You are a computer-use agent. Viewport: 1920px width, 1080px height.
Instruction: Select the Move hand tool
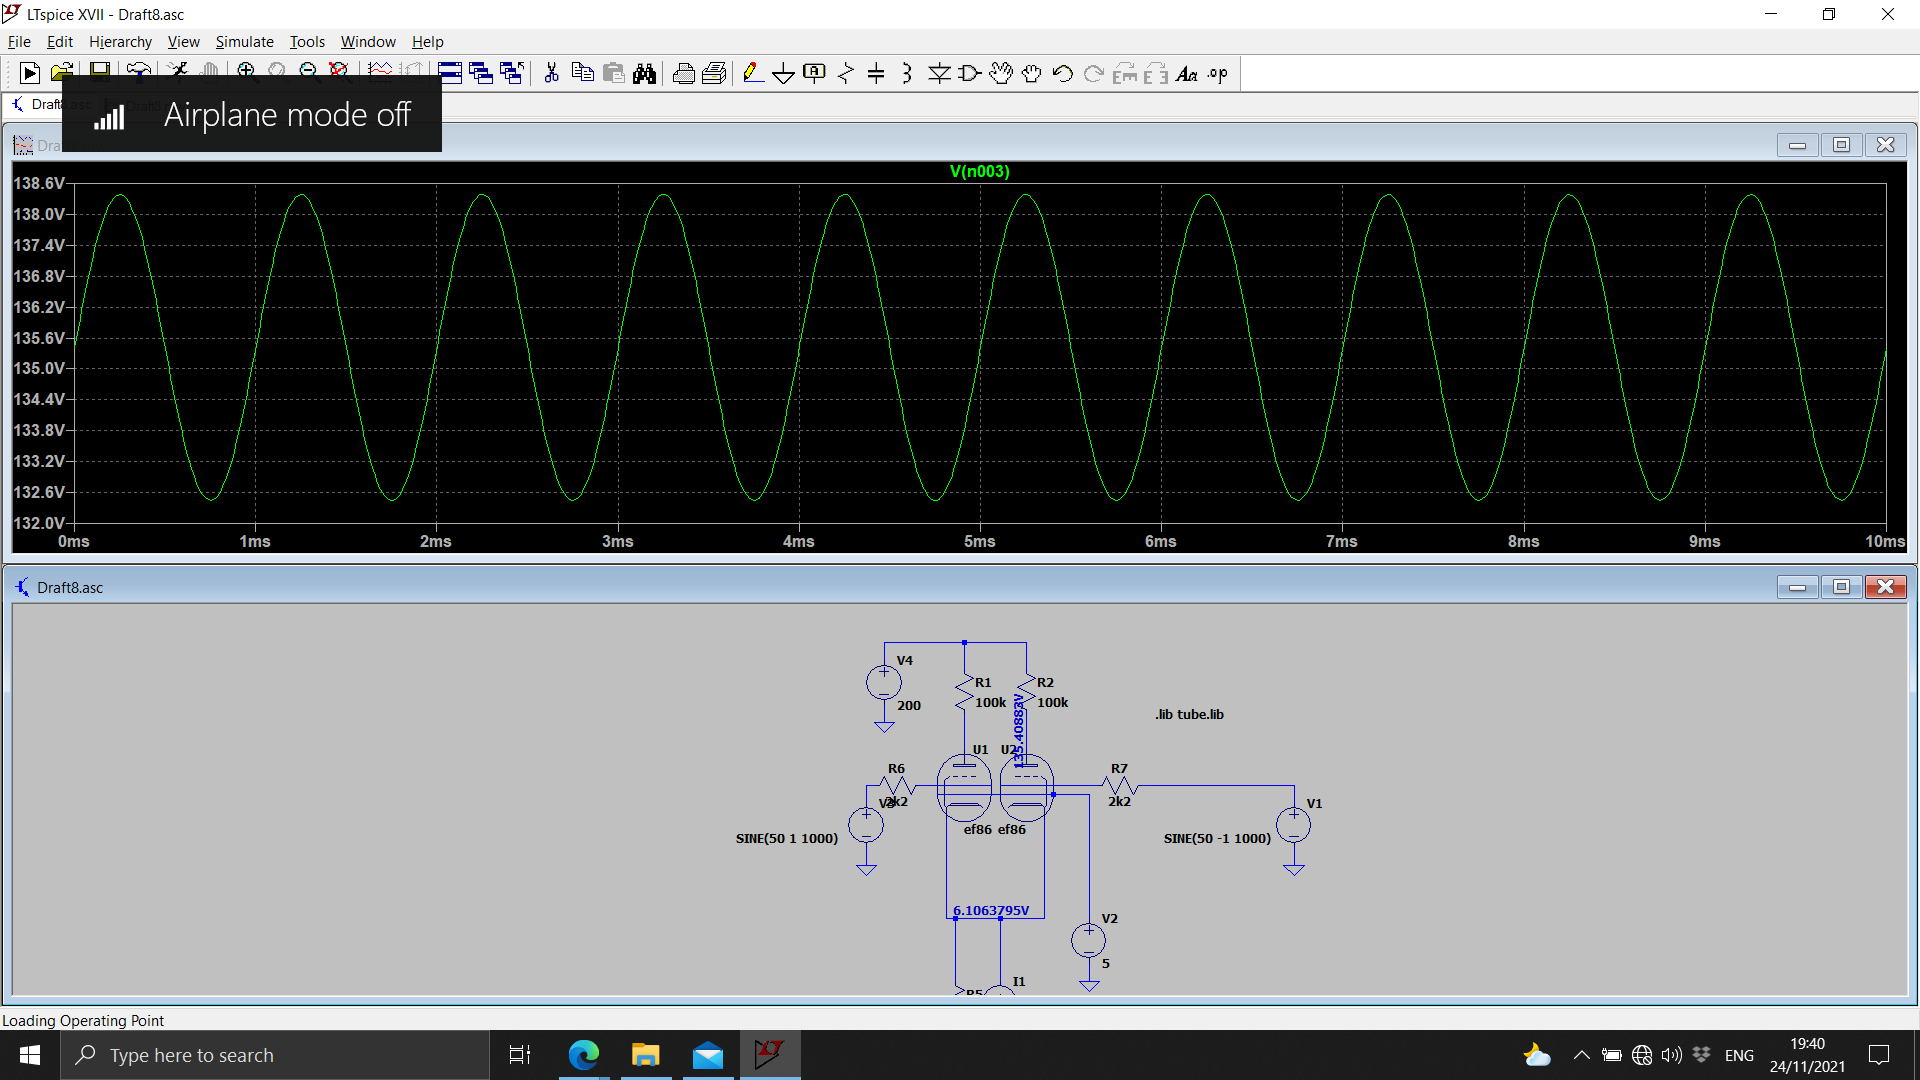click(x=1001, y=73)
